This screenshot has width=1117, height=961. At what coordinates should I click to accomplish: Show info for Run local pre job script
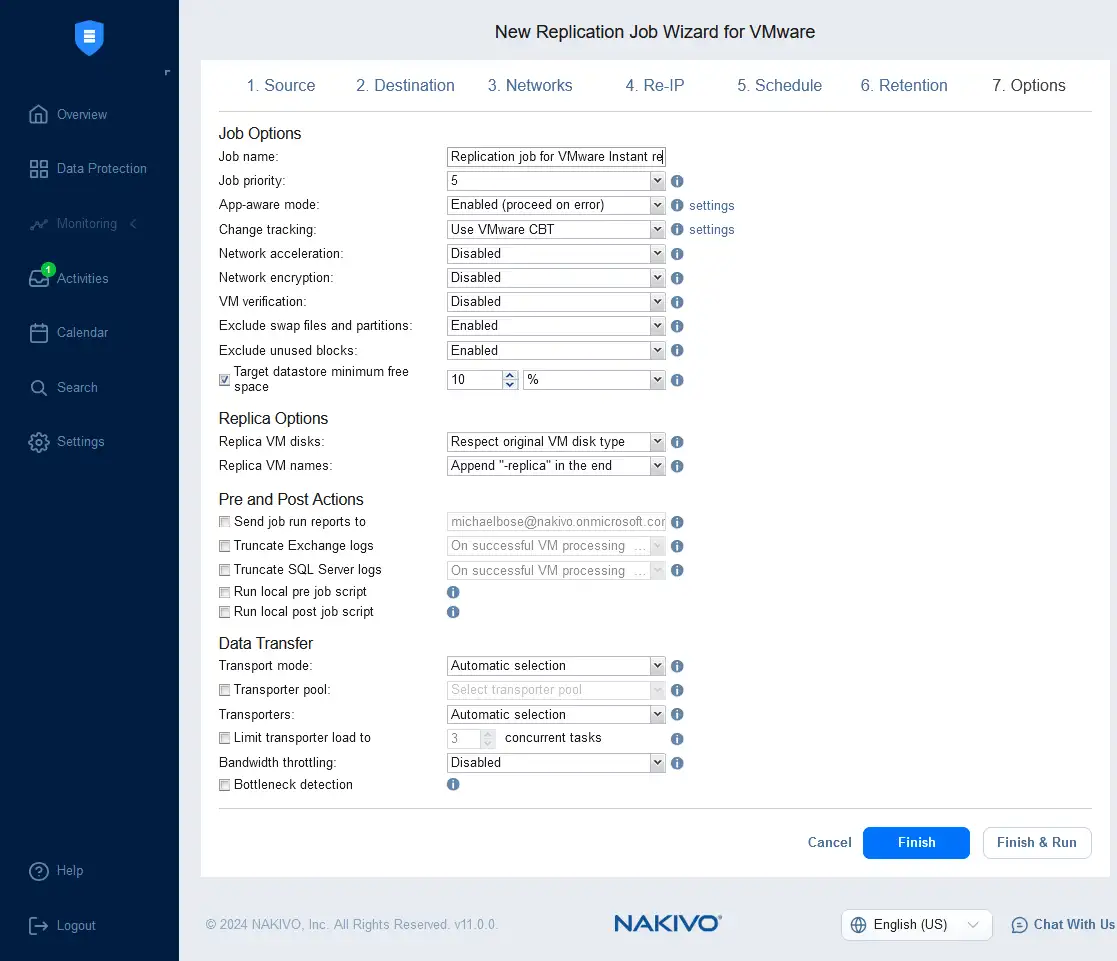coord(453,592)
